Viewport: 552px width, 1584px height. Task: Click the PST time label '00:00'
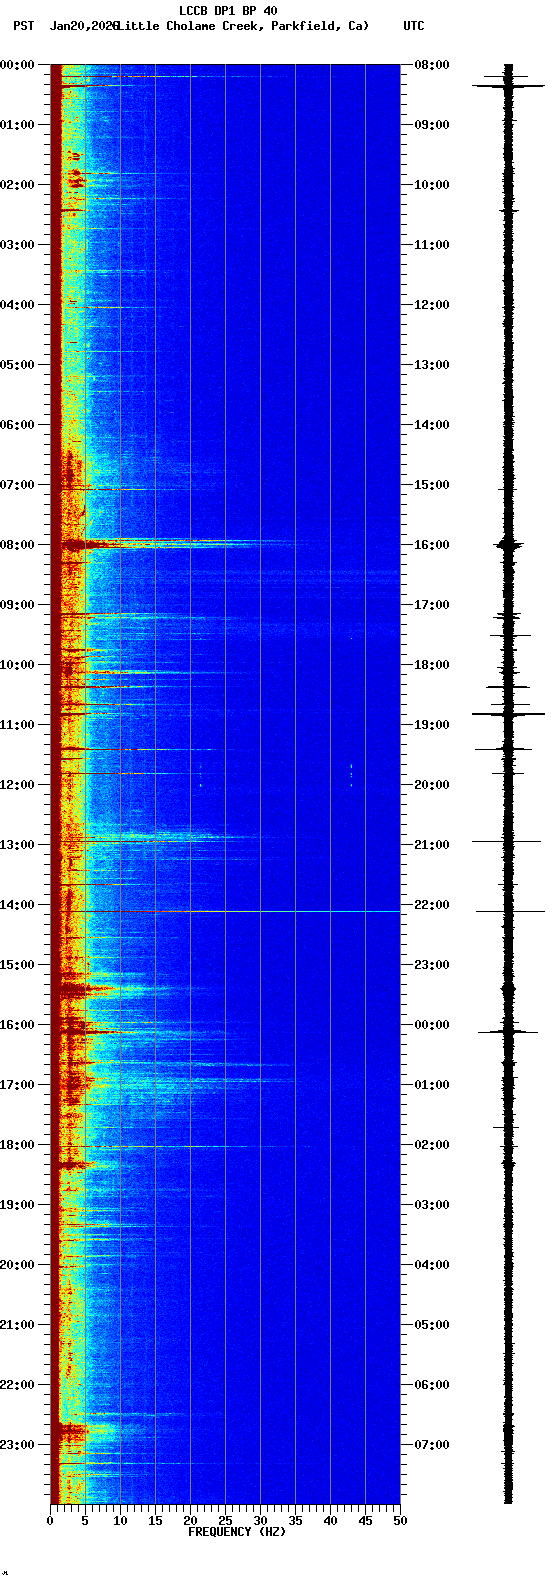click(17, 65)
